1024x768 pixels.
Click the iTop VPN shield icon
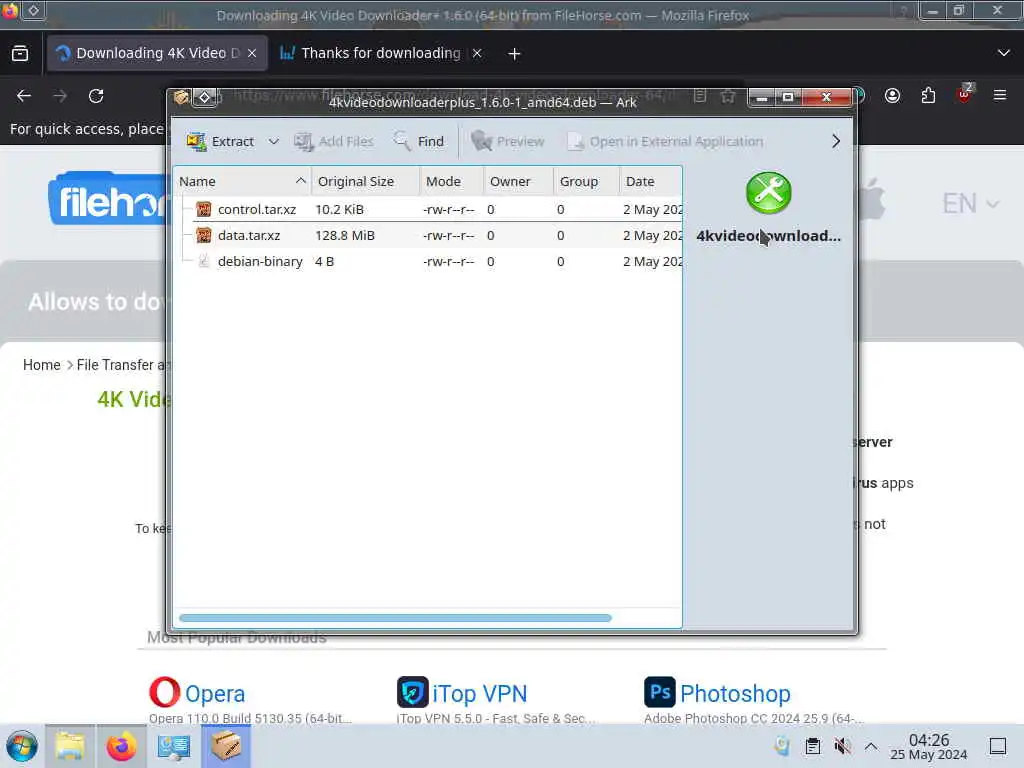coord(413,692)
